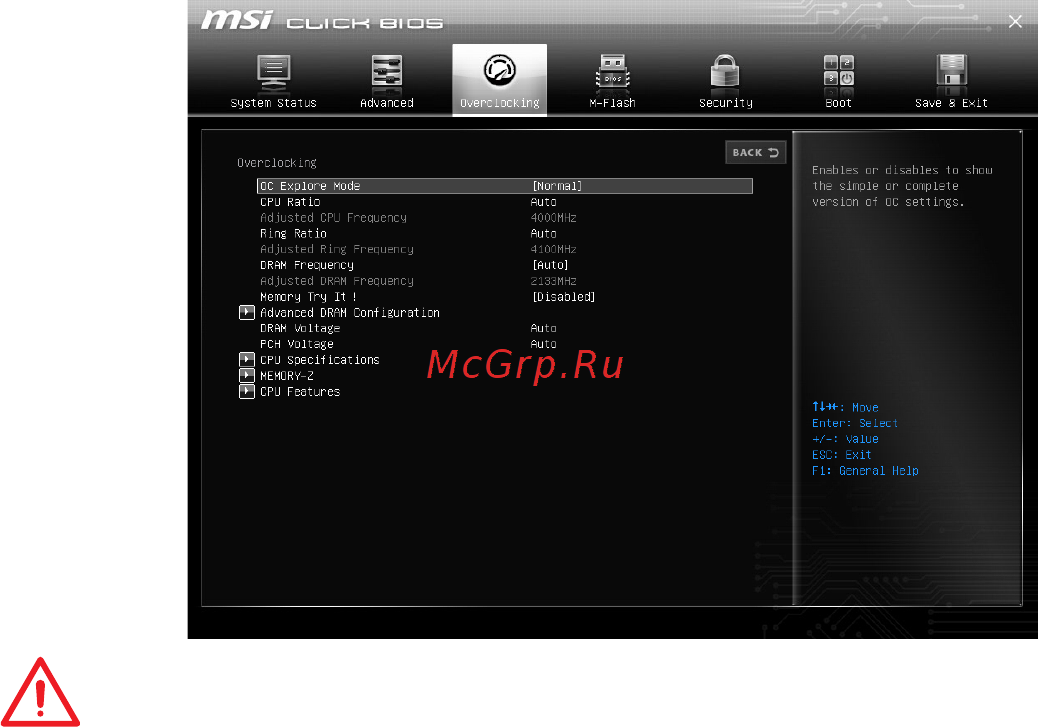
Task: Click the Advanced tab label
Action: click(387, 103)
